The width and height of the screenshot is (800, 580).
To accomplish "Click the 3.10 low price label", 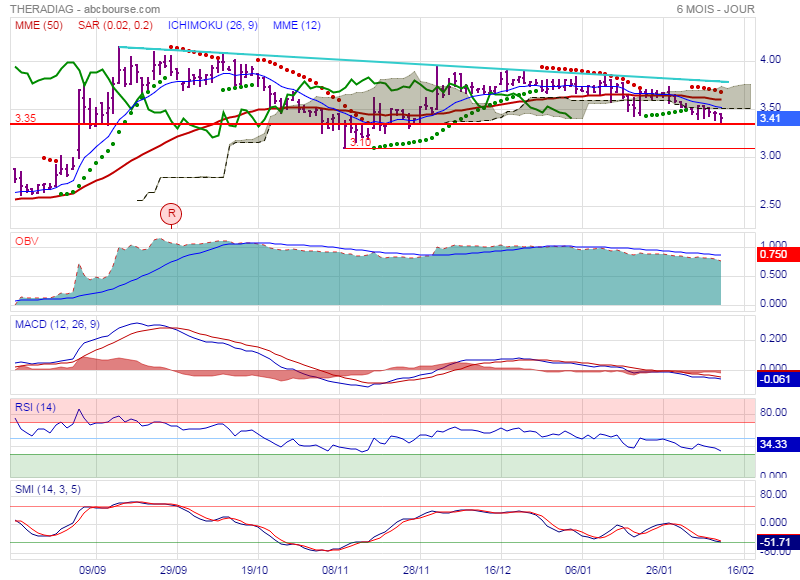I will (x=360, y=142).
